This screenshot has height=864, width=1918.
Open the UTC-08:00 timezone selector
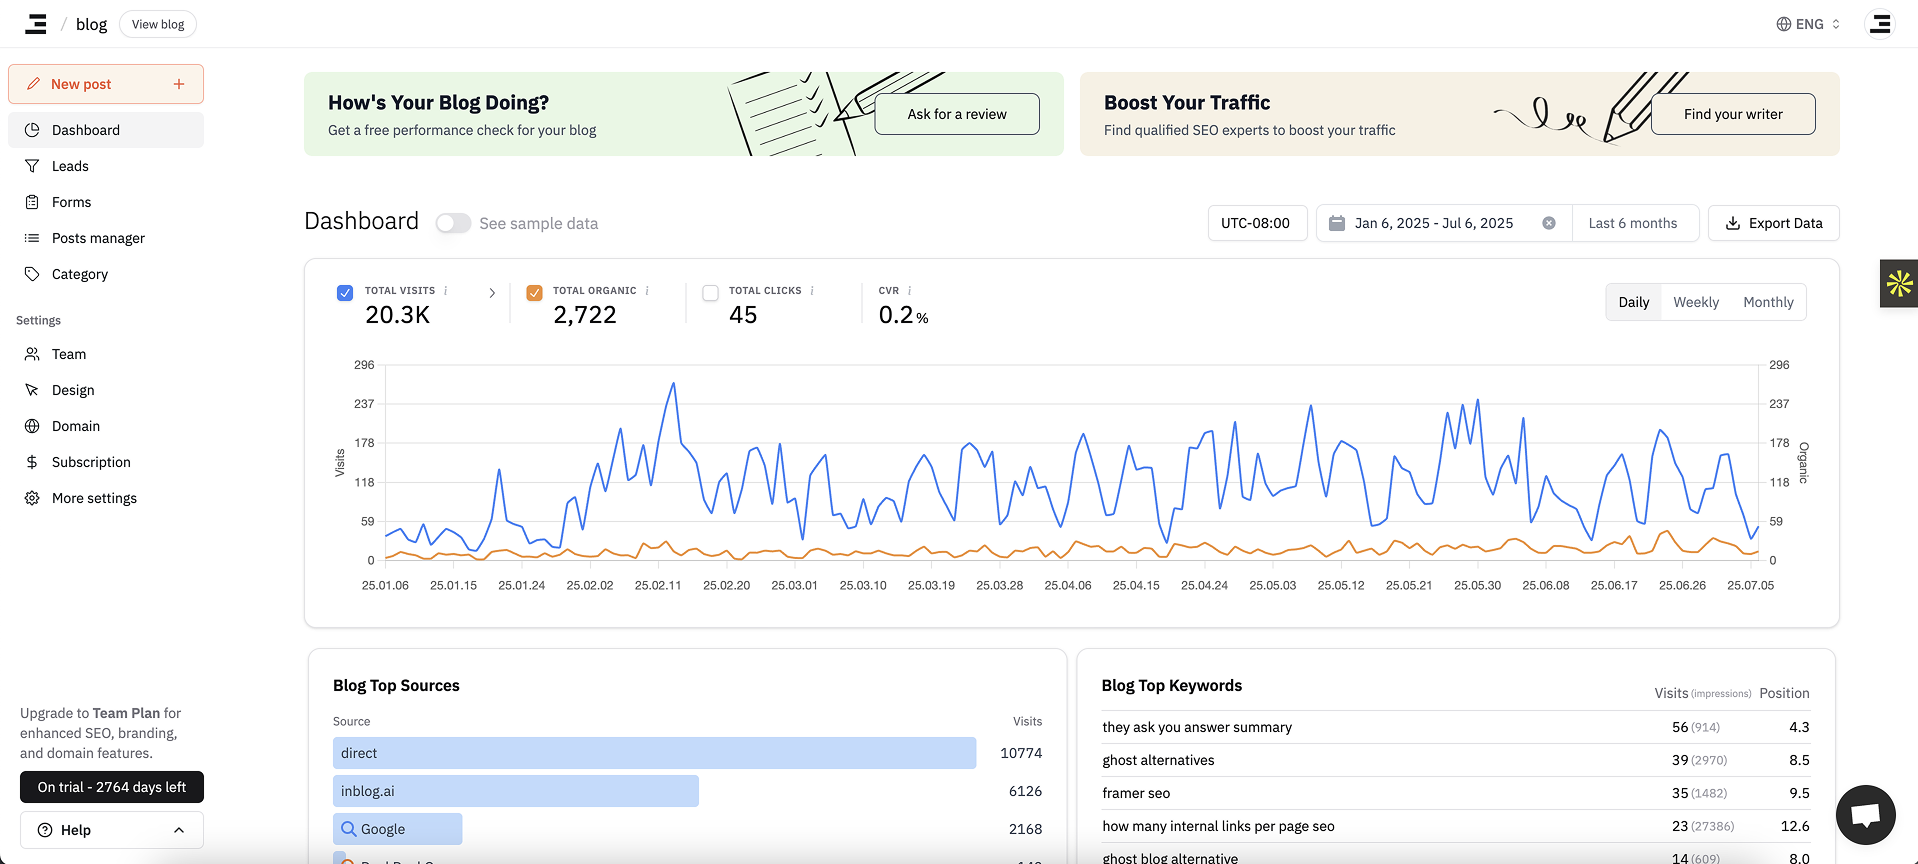tap(1256, 223)
